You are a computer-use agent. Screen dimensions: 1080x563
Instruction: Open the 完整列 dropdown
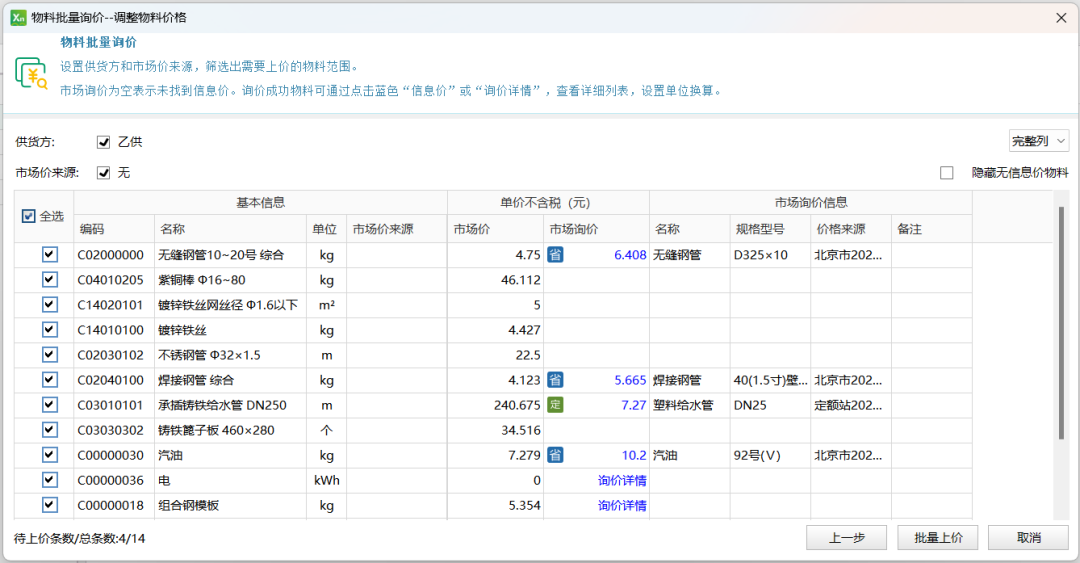[x=1038, y=141]
